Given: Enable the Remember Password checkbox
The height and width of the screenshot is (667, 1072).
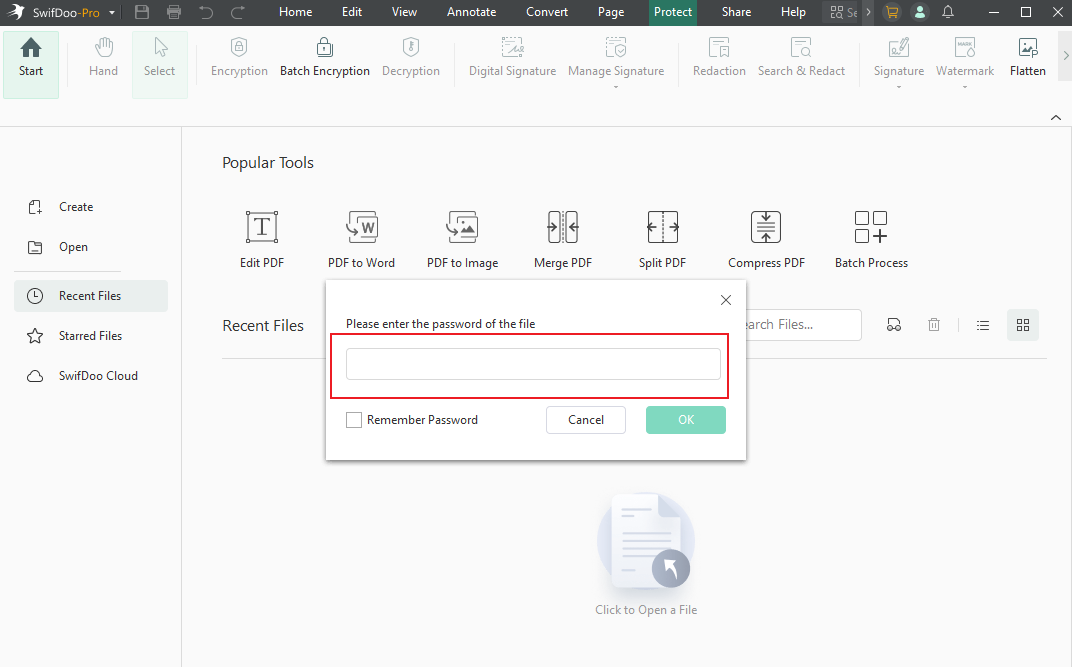Looking at the screenshot, I should point(354,419).
